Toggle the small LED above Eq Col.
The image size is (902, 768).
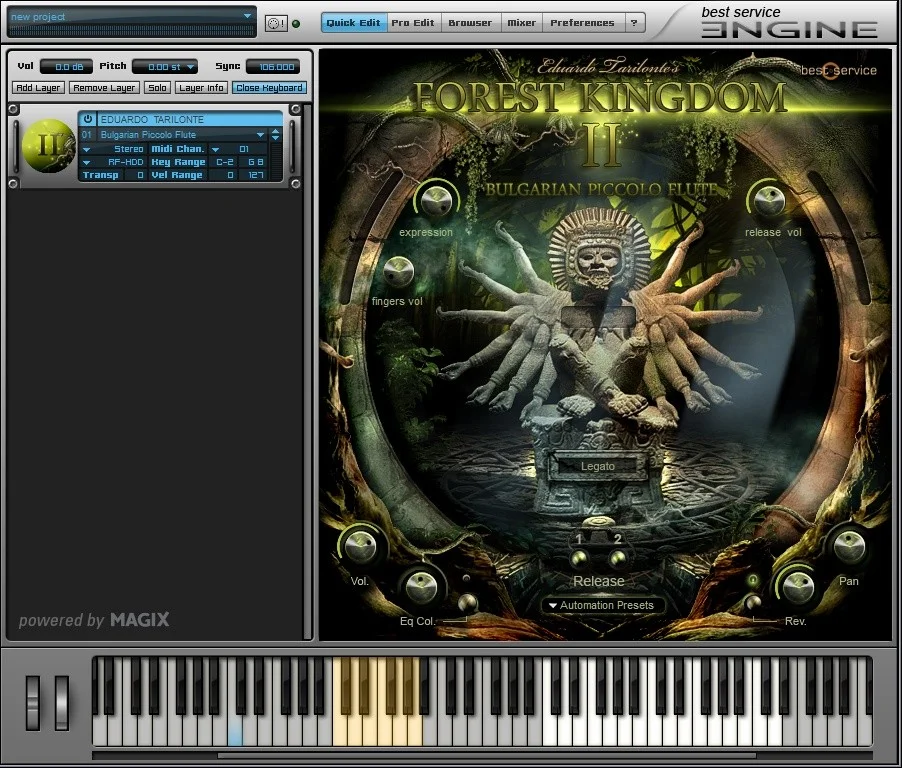(x=466, y=578)
